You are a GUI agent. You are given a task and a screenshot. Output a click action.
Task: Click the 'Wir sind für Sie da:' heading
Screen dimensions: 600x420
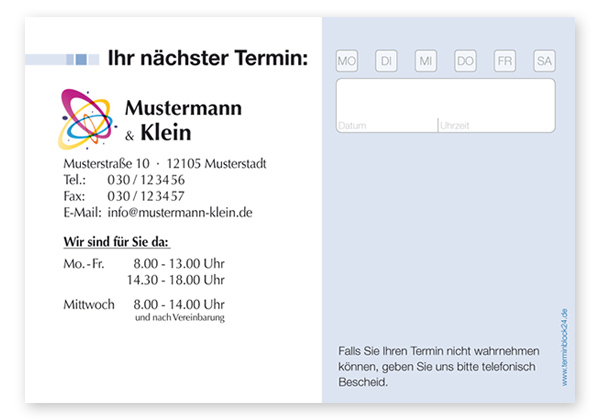(117, 242)
